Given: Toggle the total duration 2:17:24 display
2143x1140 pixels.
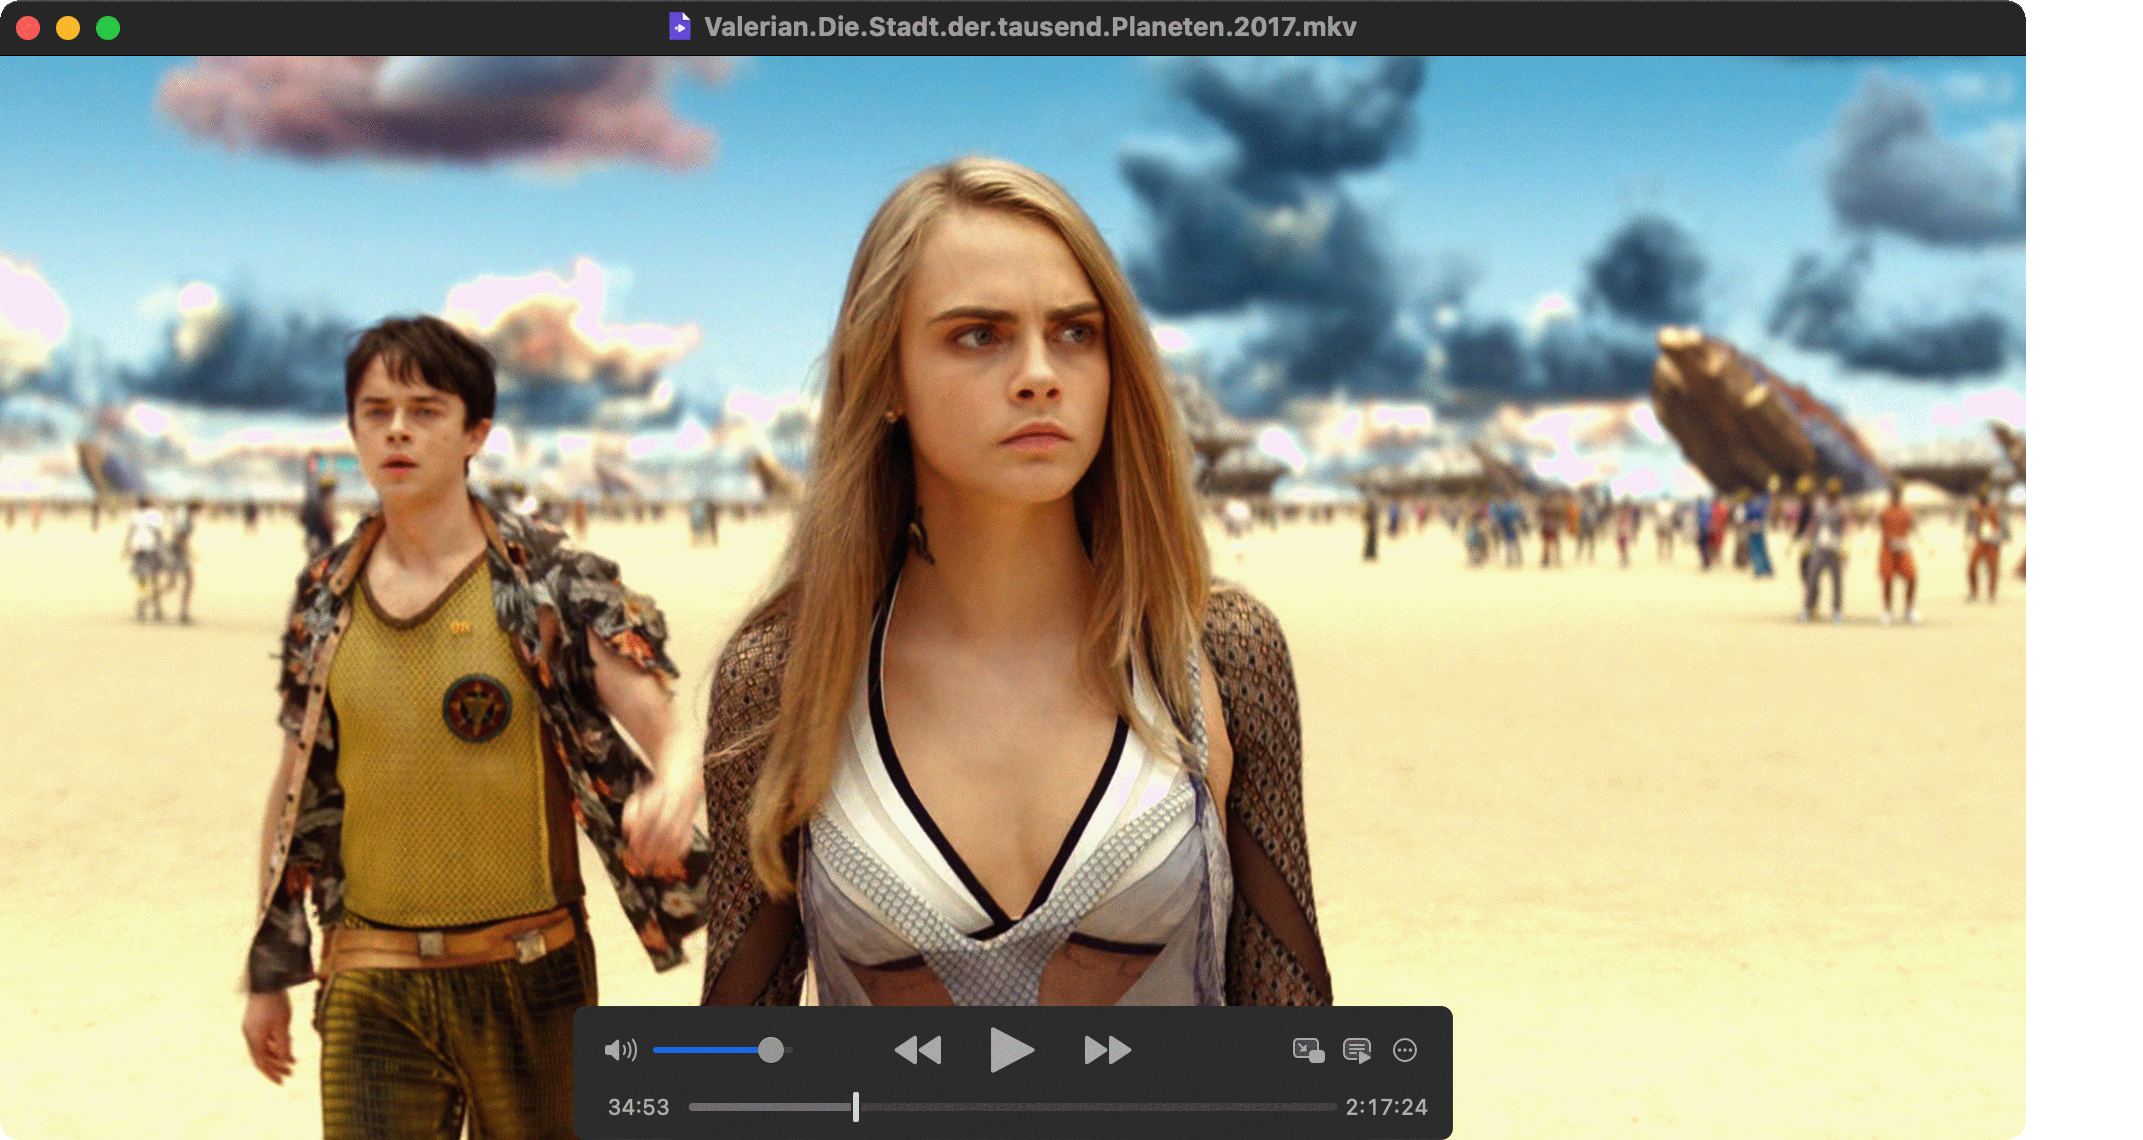Looking at the screenshot, I should (1386, 1107).
